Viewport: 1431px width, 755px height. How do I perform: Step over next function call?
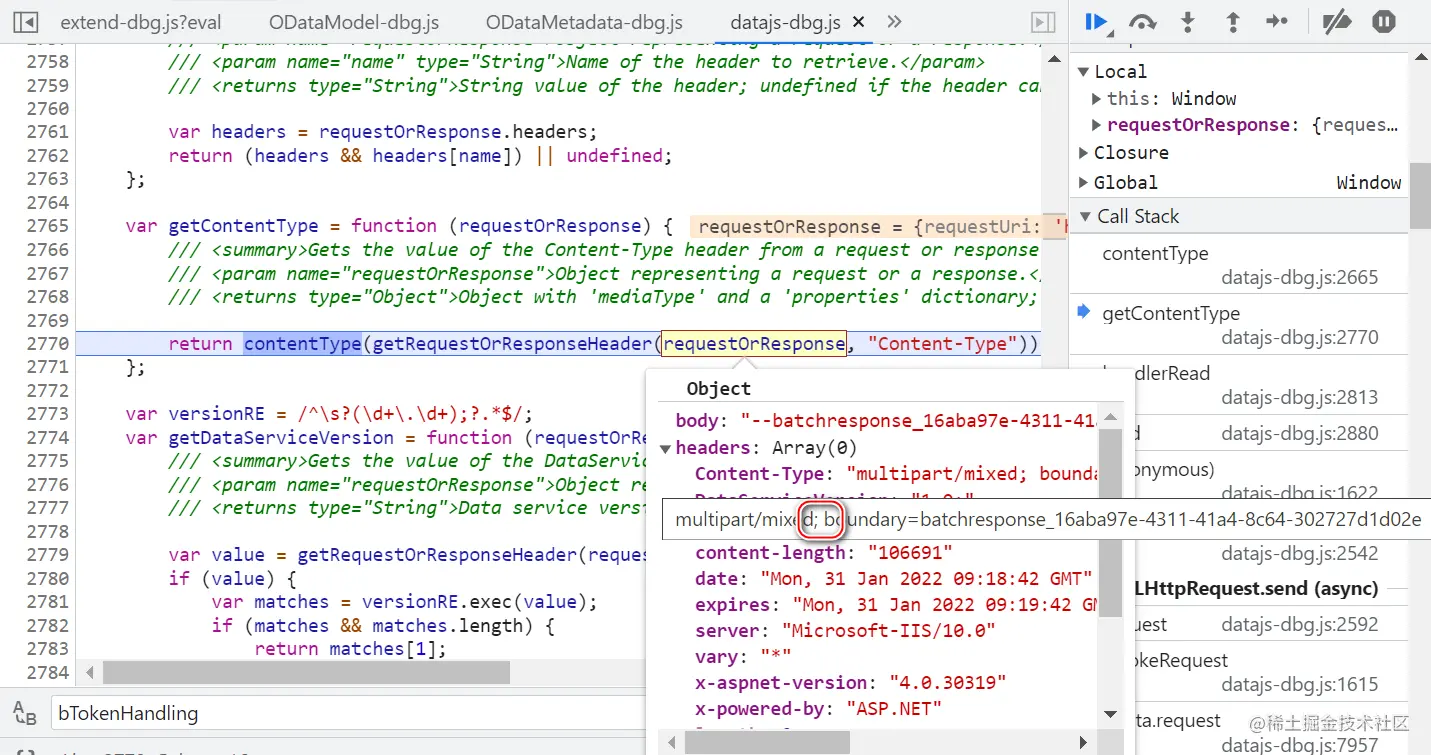tap(1142, 21)
